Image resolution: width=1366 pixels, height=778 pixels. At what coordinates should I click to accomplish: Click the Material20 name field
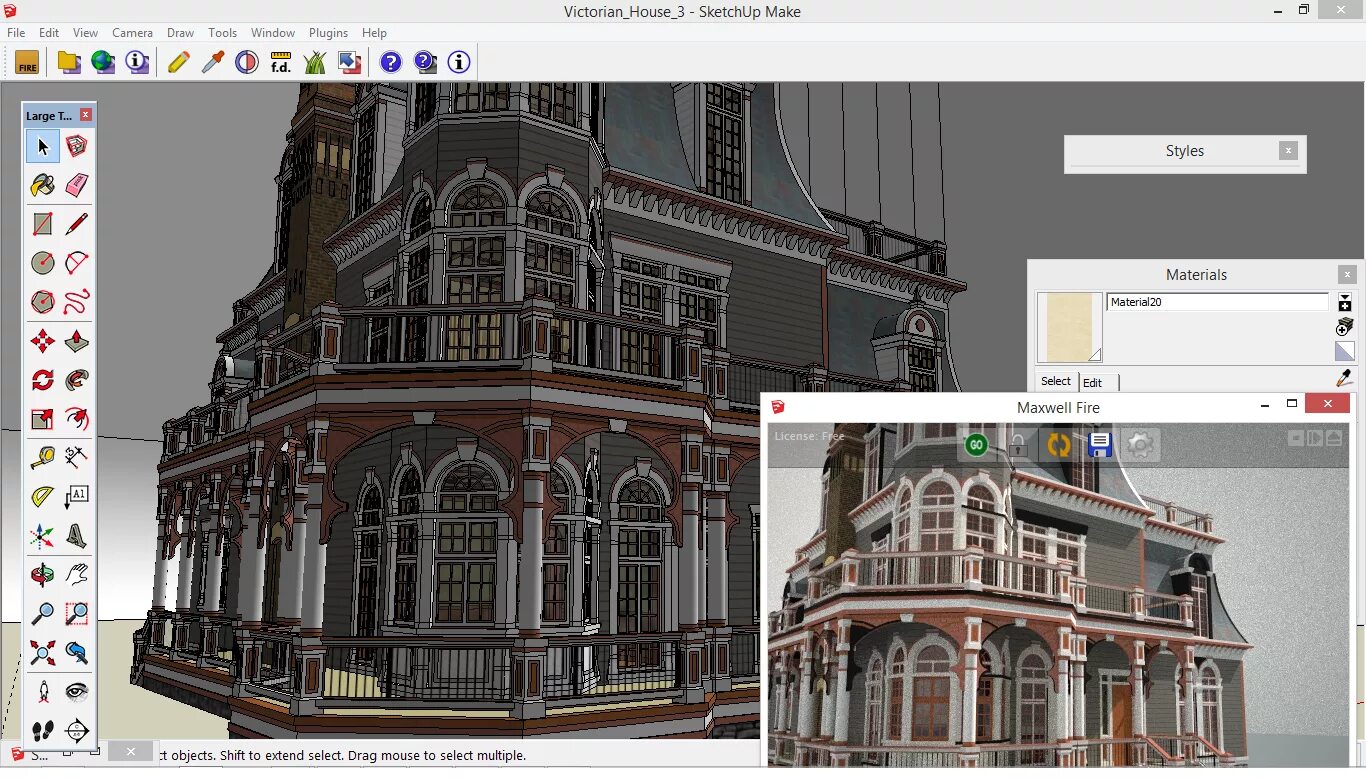coord(1217,302)
